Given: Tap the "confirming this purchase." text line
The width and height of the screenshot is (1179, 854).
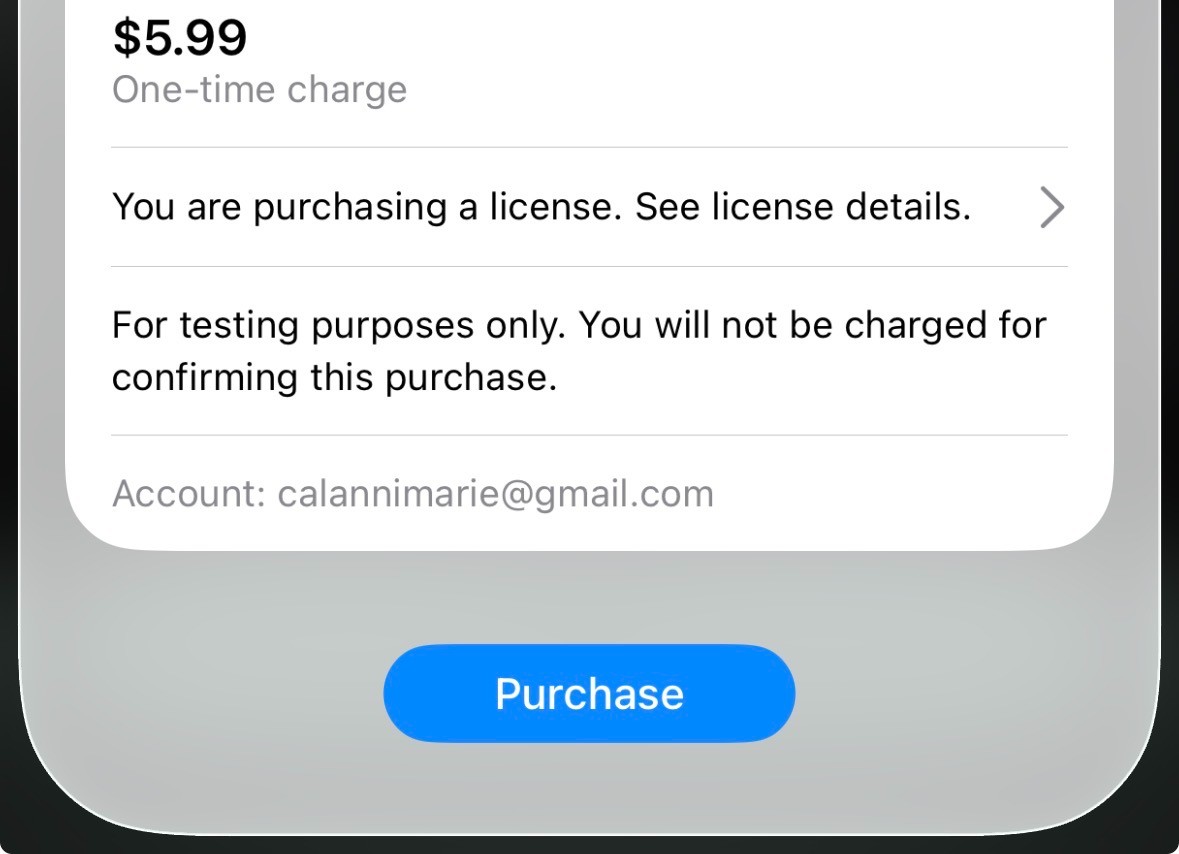Looking at the screenshot, I should tap(333, 378).
